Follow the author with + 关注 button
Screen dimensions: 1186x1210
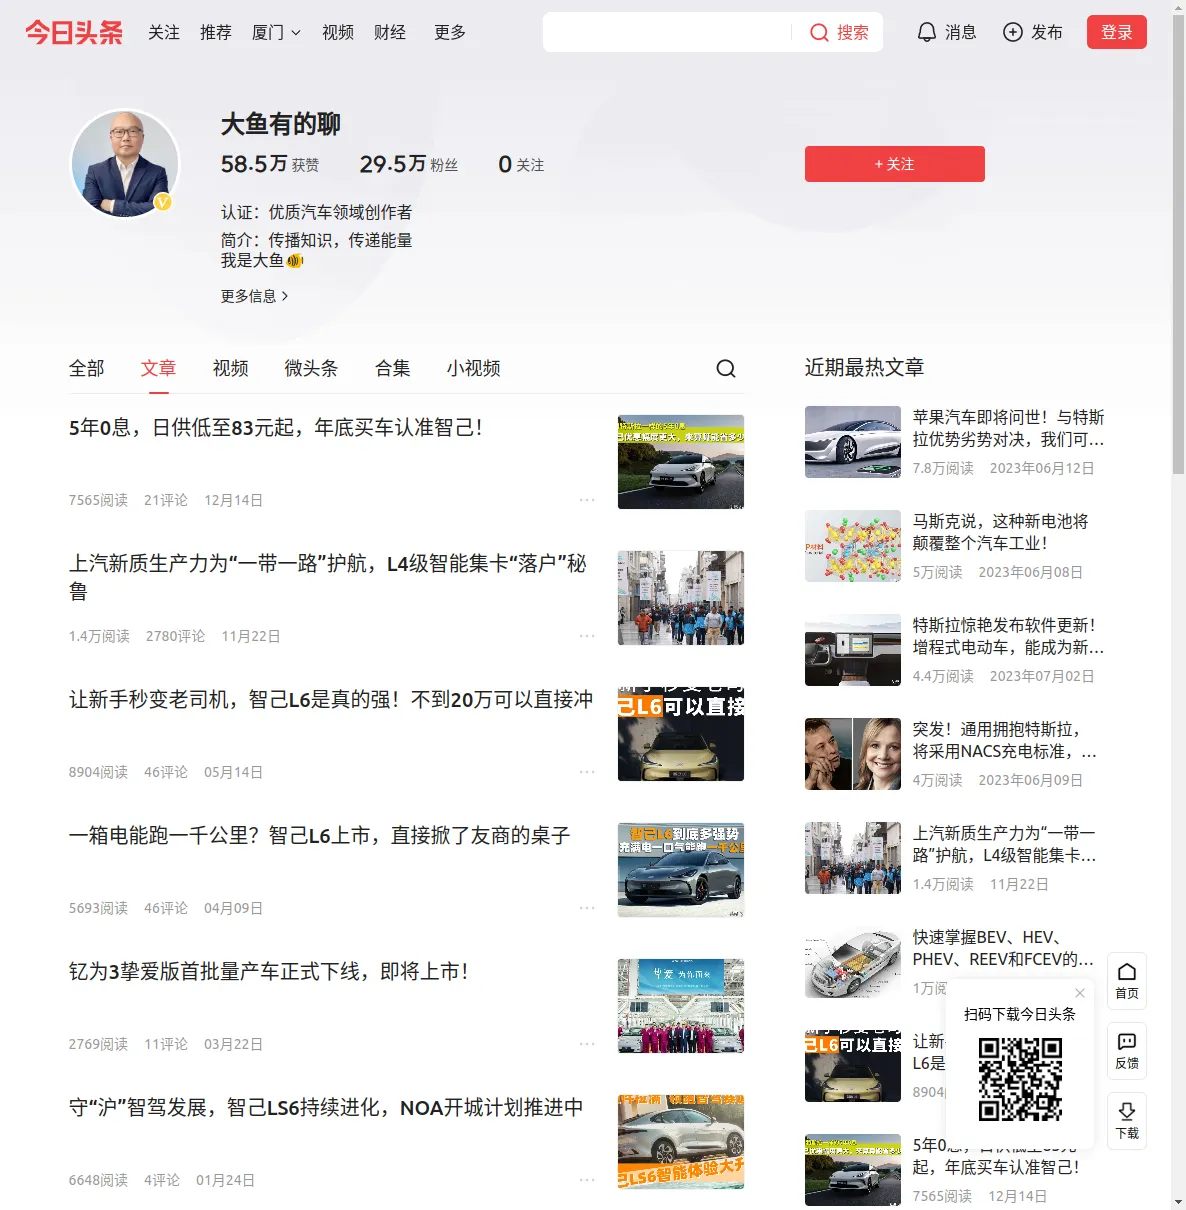895,164
